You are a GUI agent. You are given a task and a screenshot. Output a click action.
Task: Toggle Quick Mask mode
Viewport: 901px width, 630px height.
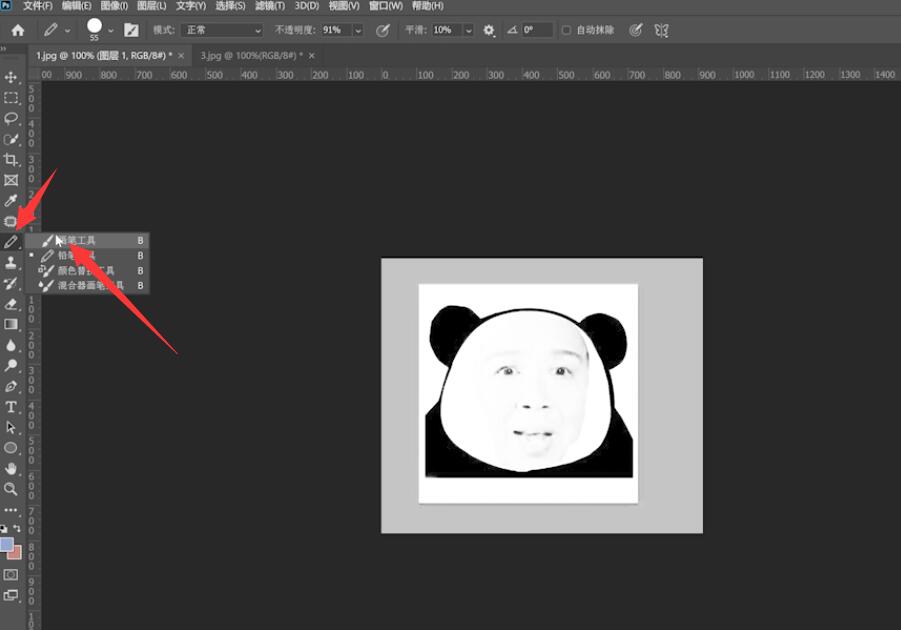coord(10,575)
